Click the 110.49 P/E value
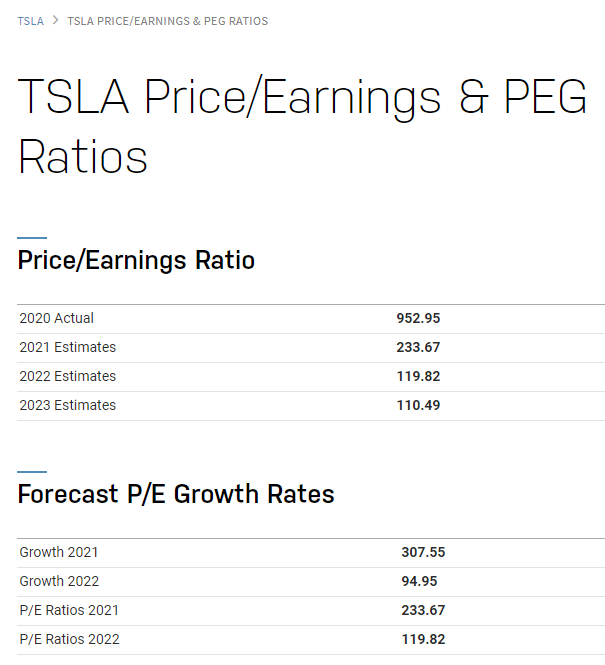This screenshot has width=605, height=665. (x=418, y=405)
